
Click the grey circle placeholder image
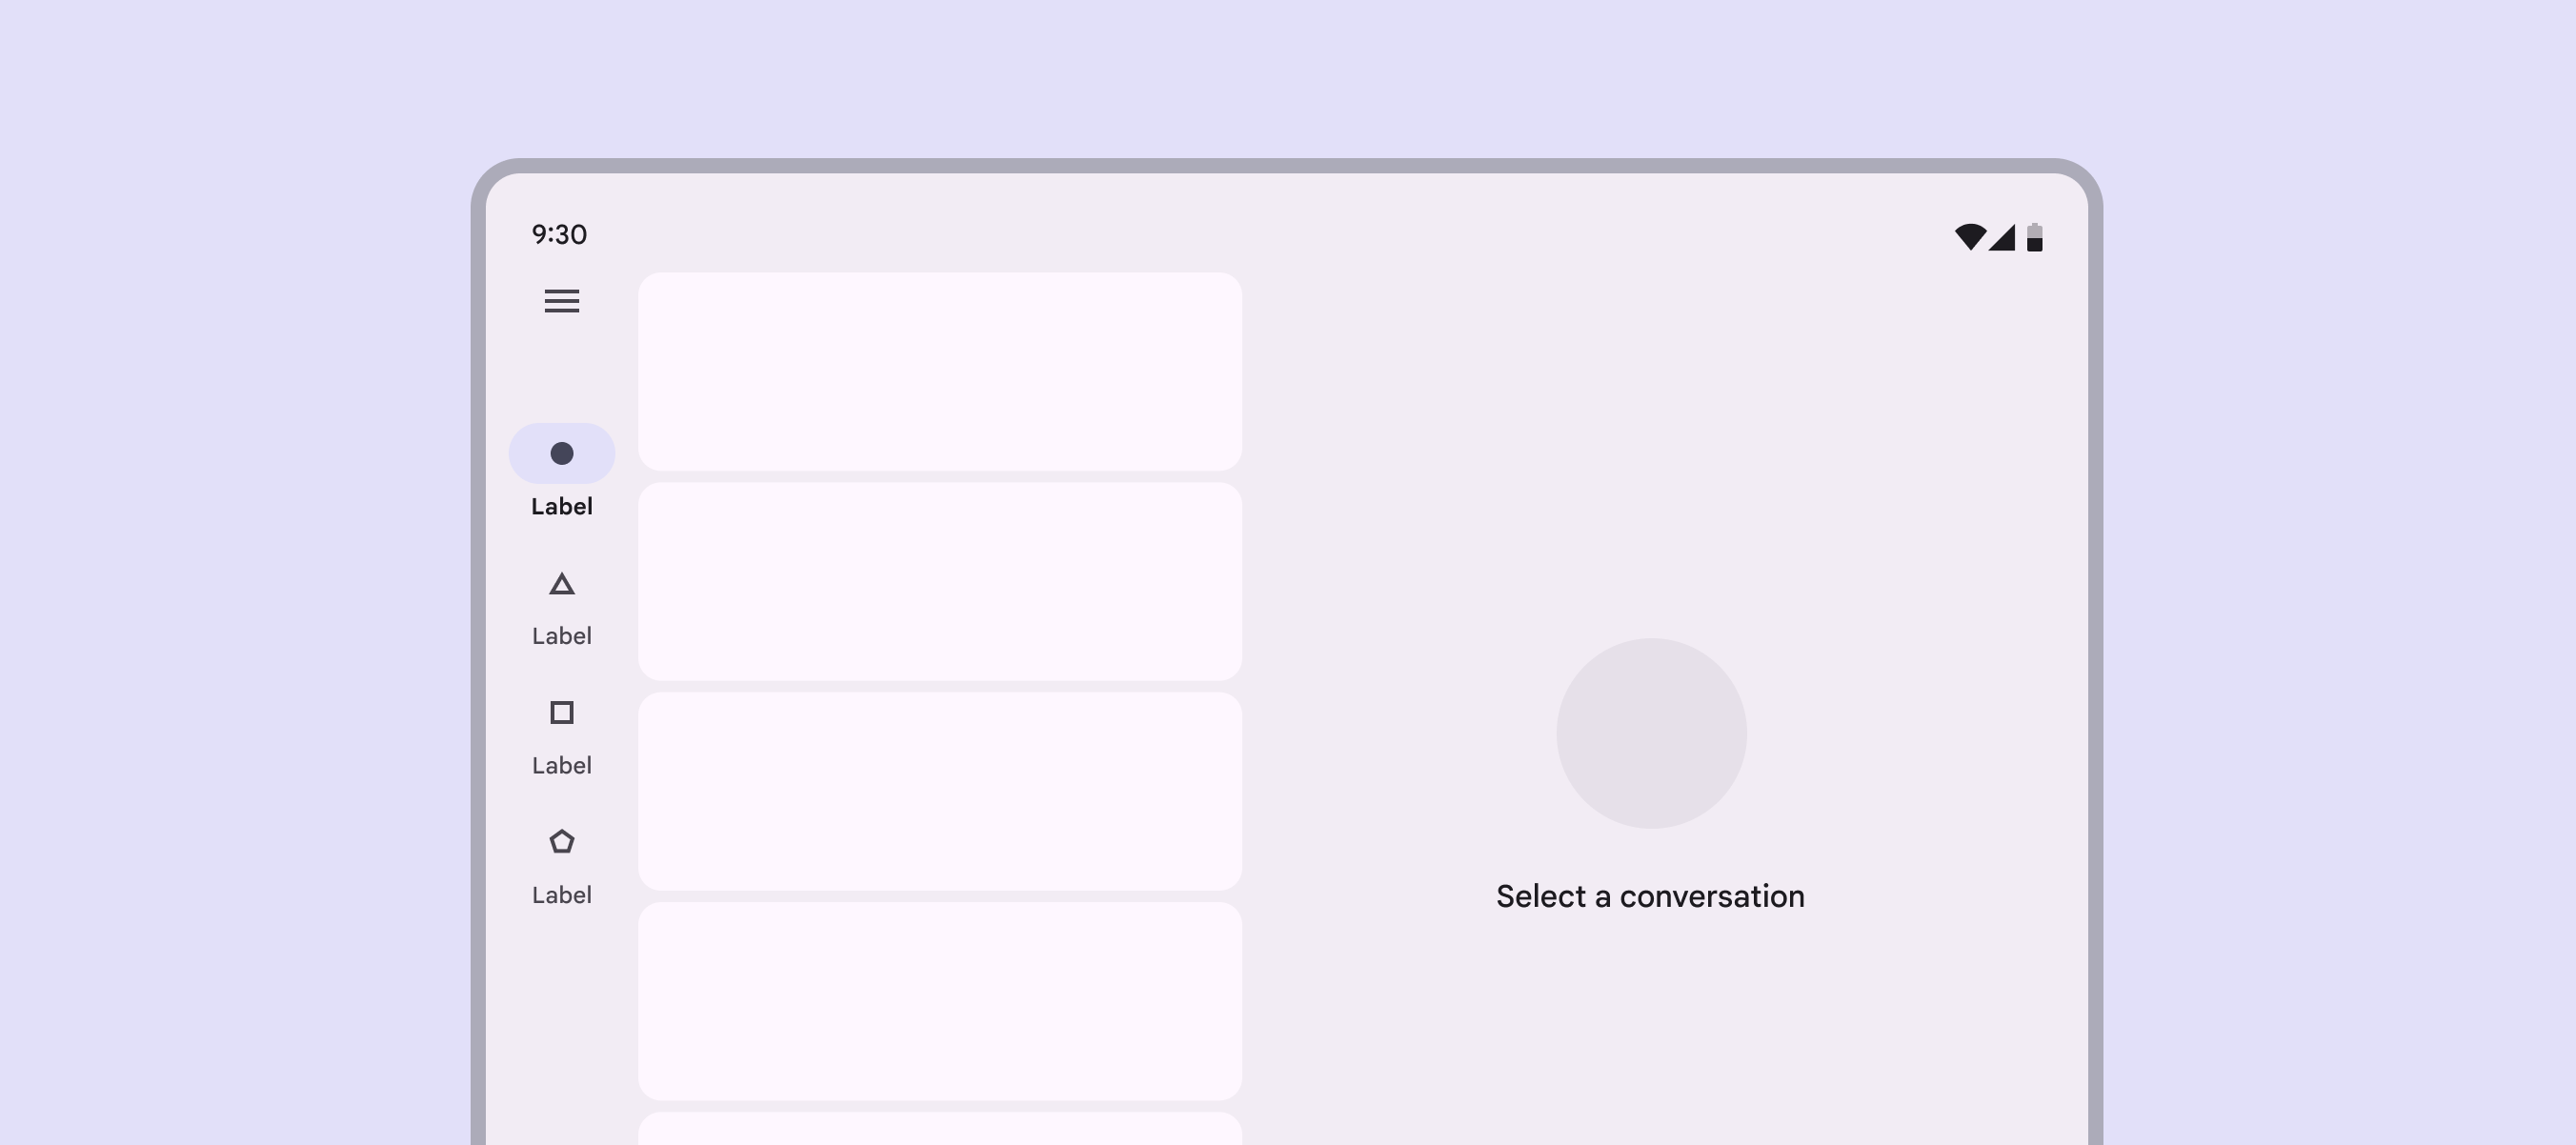click(1650, 733)
